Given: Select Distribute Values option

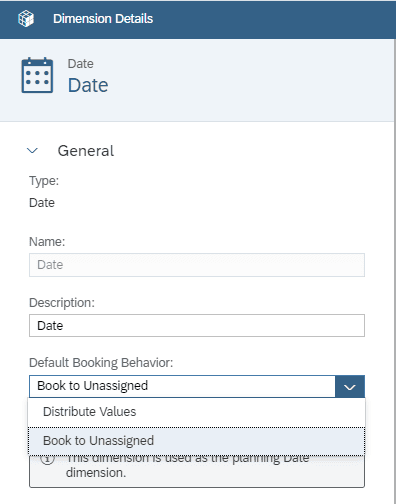Looking at the screenshot, I should pyautogui.click(x=197, y=412).
